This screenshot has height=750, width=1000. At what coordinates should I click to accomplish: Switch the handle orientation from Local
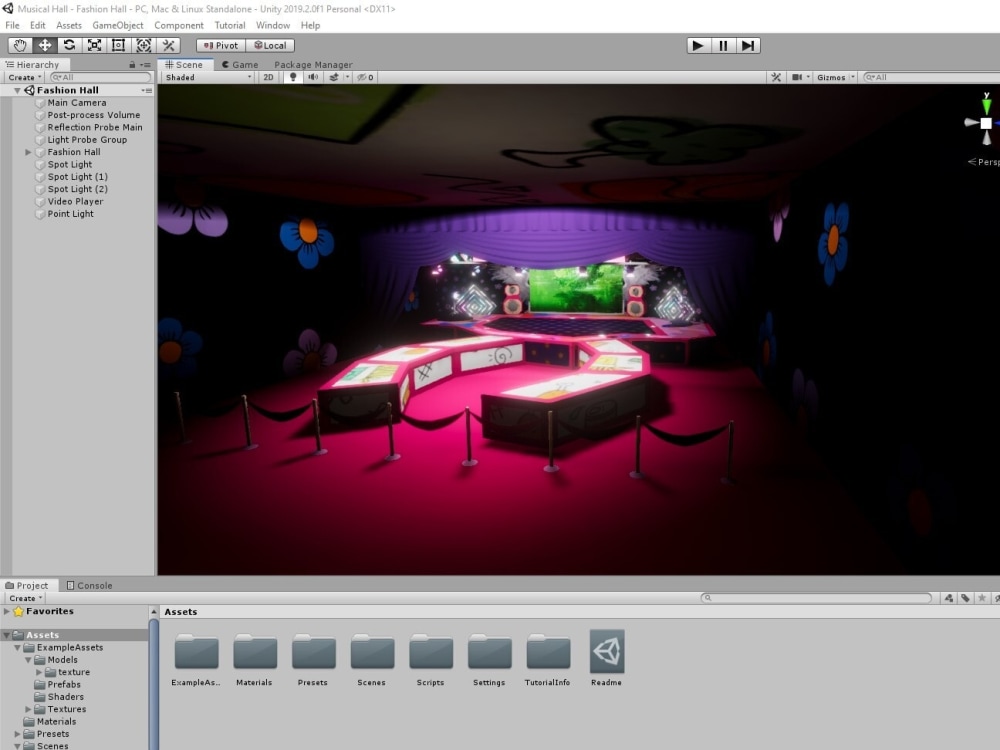pos(271,45)
